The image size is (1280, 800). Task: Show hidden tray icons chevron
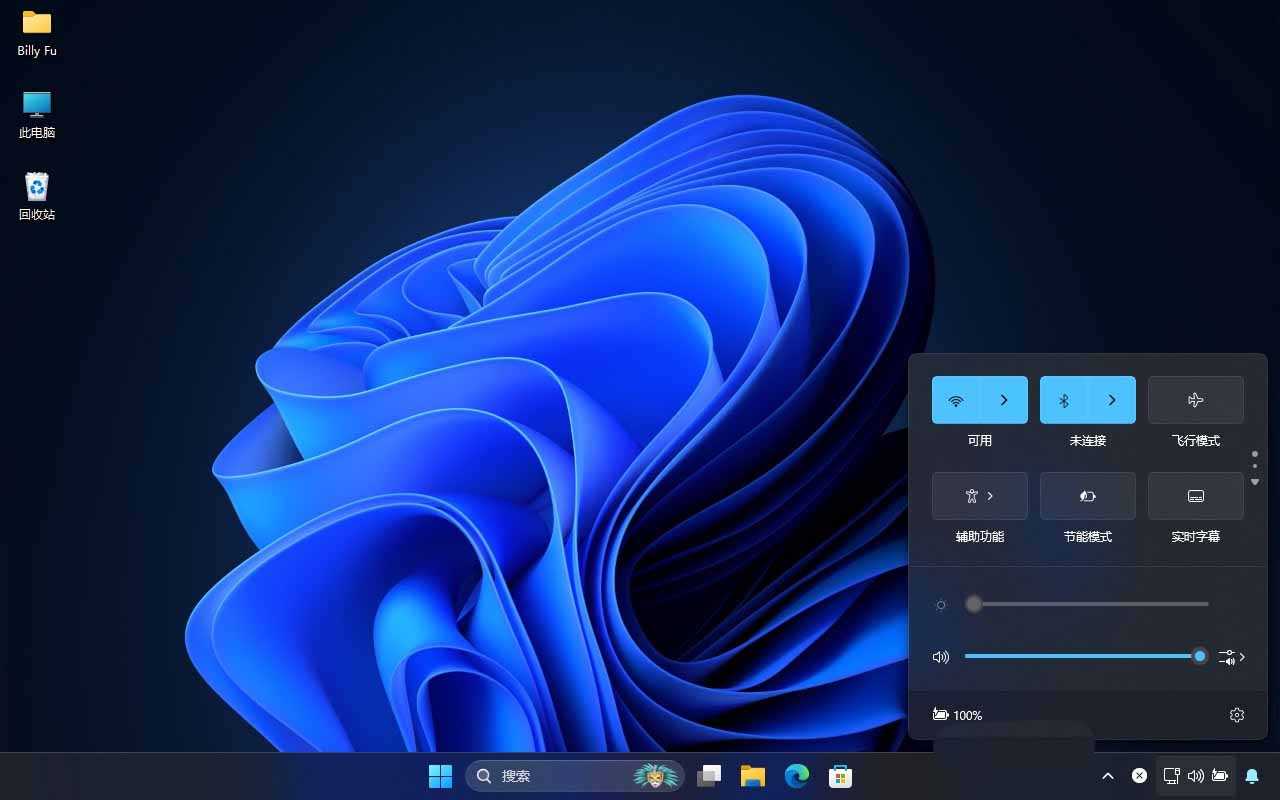(1108, 776)
